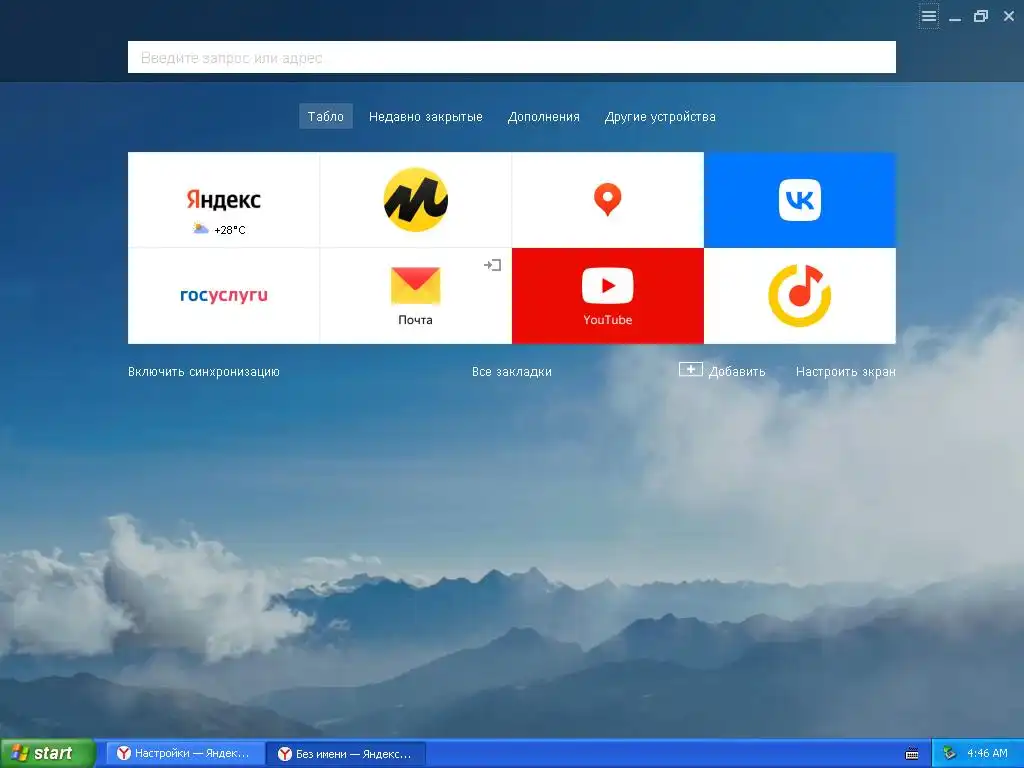Click the 4:46 AM clock
1024x768 pixels.
pos(987,754)
